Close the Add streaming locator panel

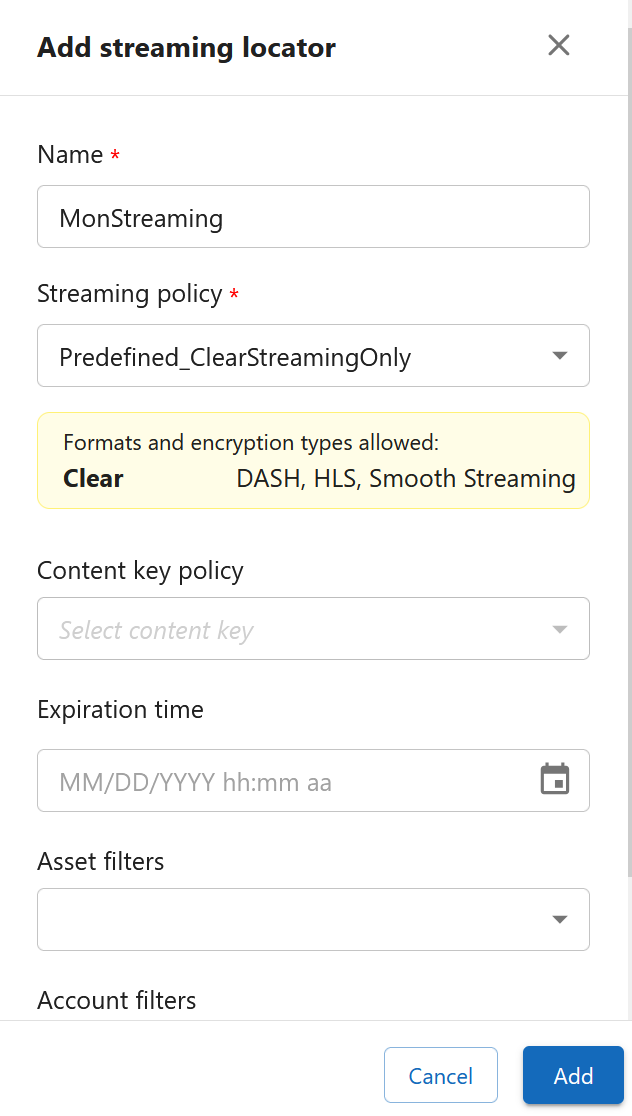(x=558, y=45)
